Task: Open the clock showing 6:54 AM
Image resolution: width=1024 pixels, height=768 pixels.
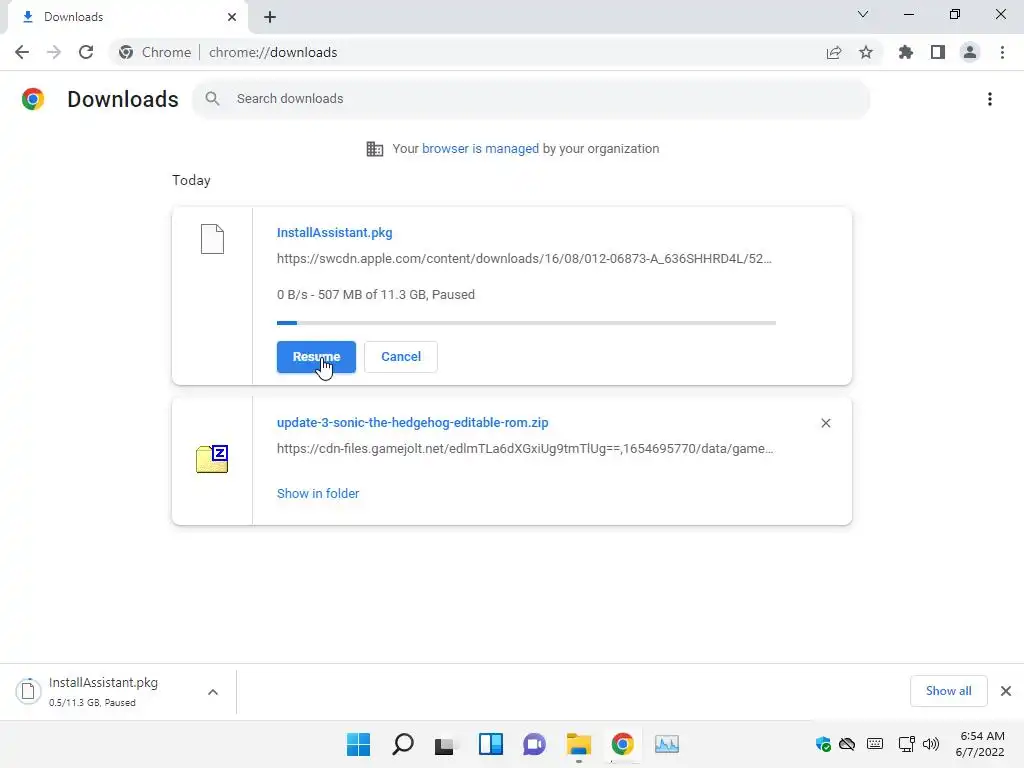Action: click(x=980, y=744)
